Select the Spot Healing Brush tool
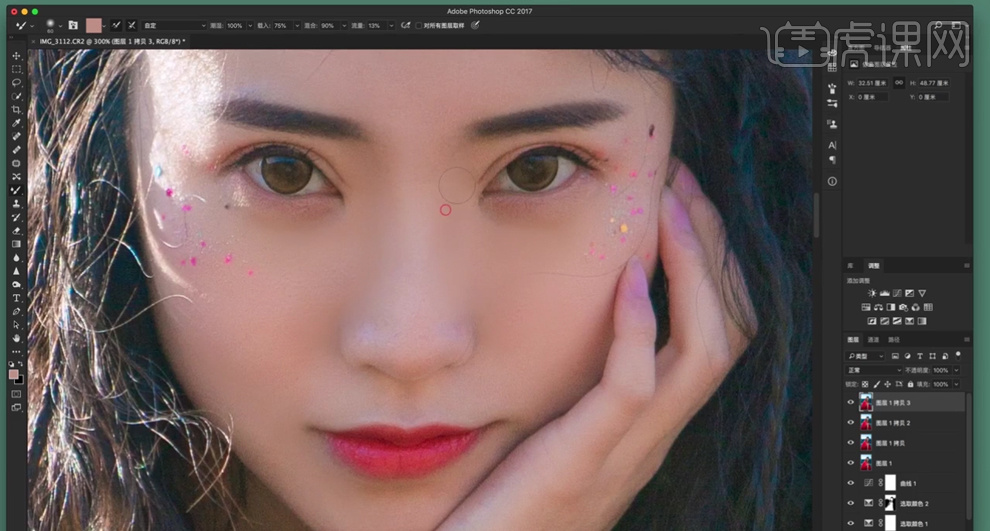Image resolution: width=990 pixels, height=531 pixels. [x=16, y=136]
